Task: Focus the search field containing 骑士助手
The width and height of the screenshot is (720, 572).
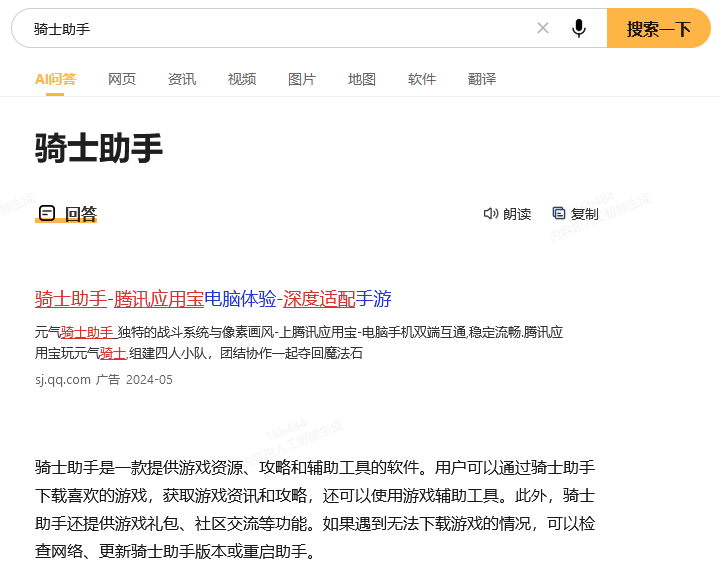Action: tap(270, 29)
